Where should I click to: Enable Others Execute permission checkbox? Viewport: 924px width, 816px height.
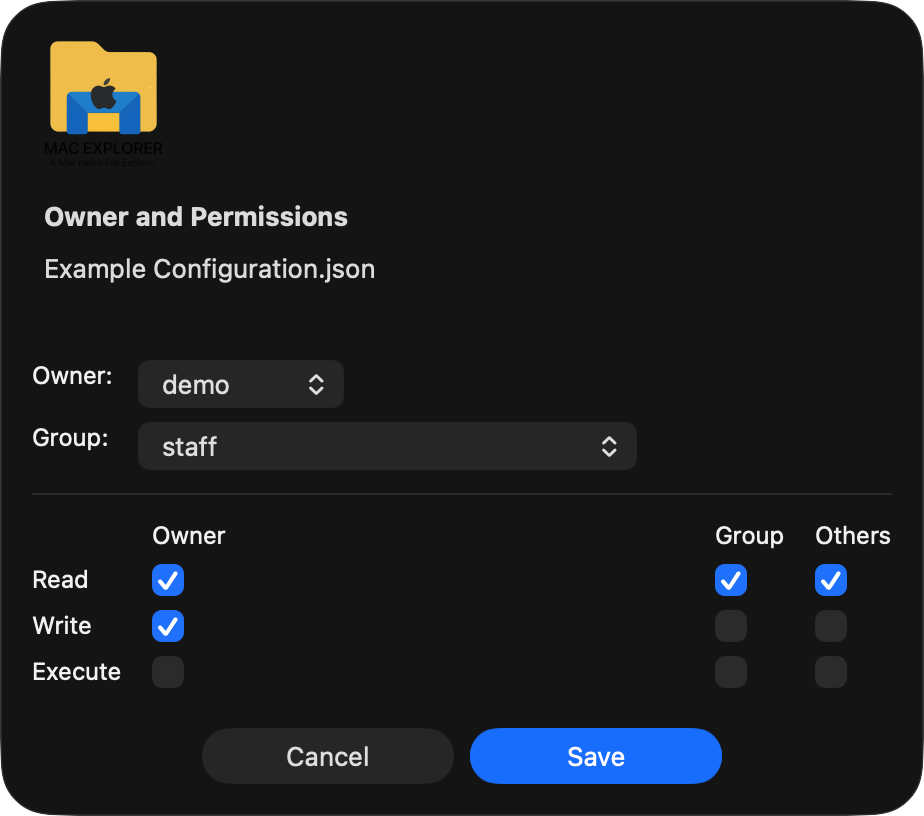[831, 672]
